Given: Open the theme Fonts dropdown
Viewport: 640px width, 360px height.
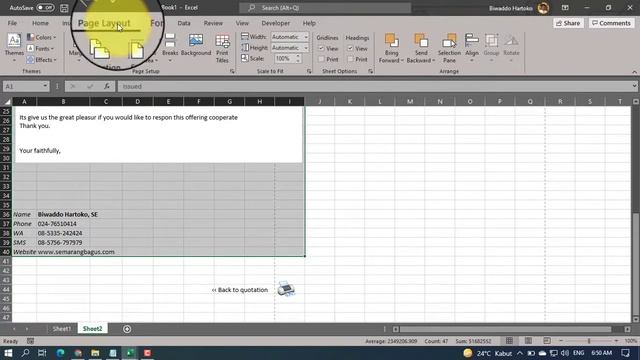Looking at the screenshot, I should (x=40, y=49).
